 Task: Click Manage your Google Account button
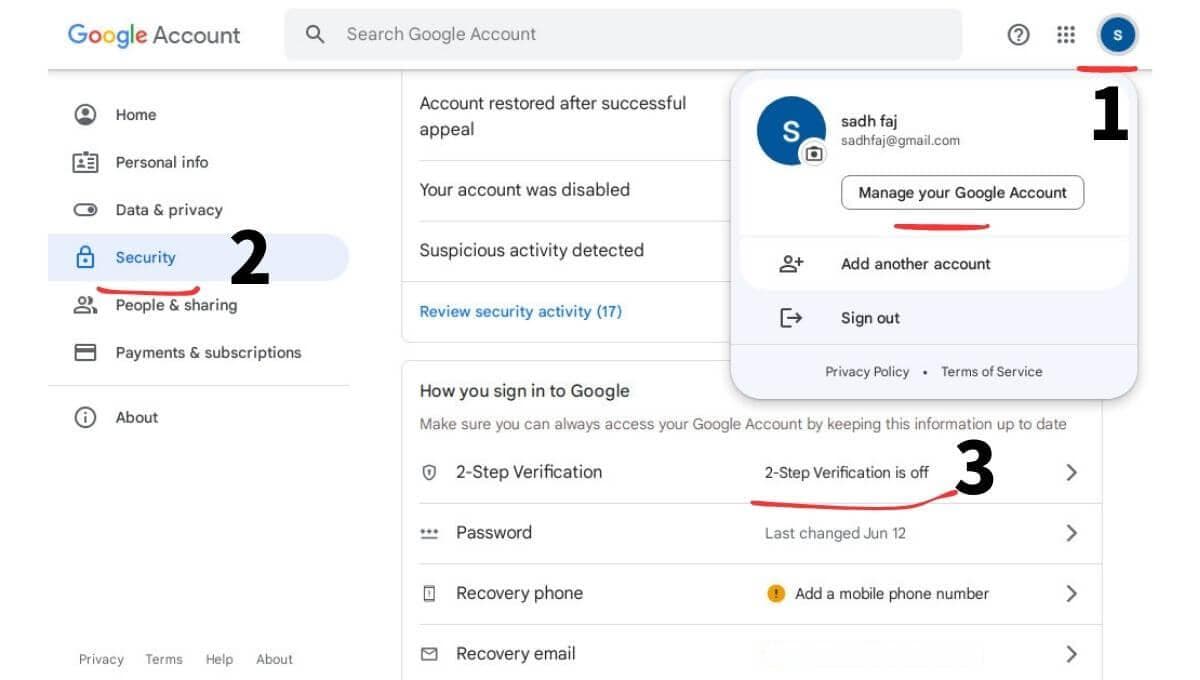point(962,193)
